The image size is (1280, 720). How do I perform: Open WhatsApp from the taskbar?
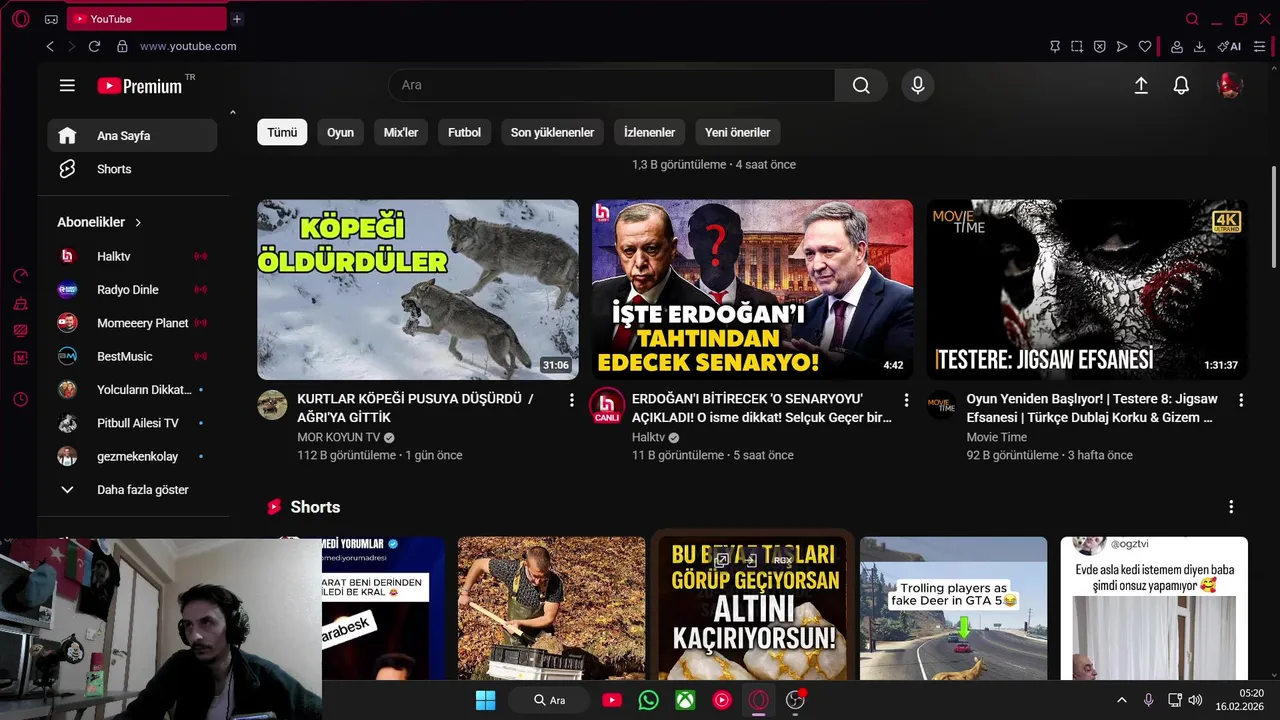click(x=648, y=700)
